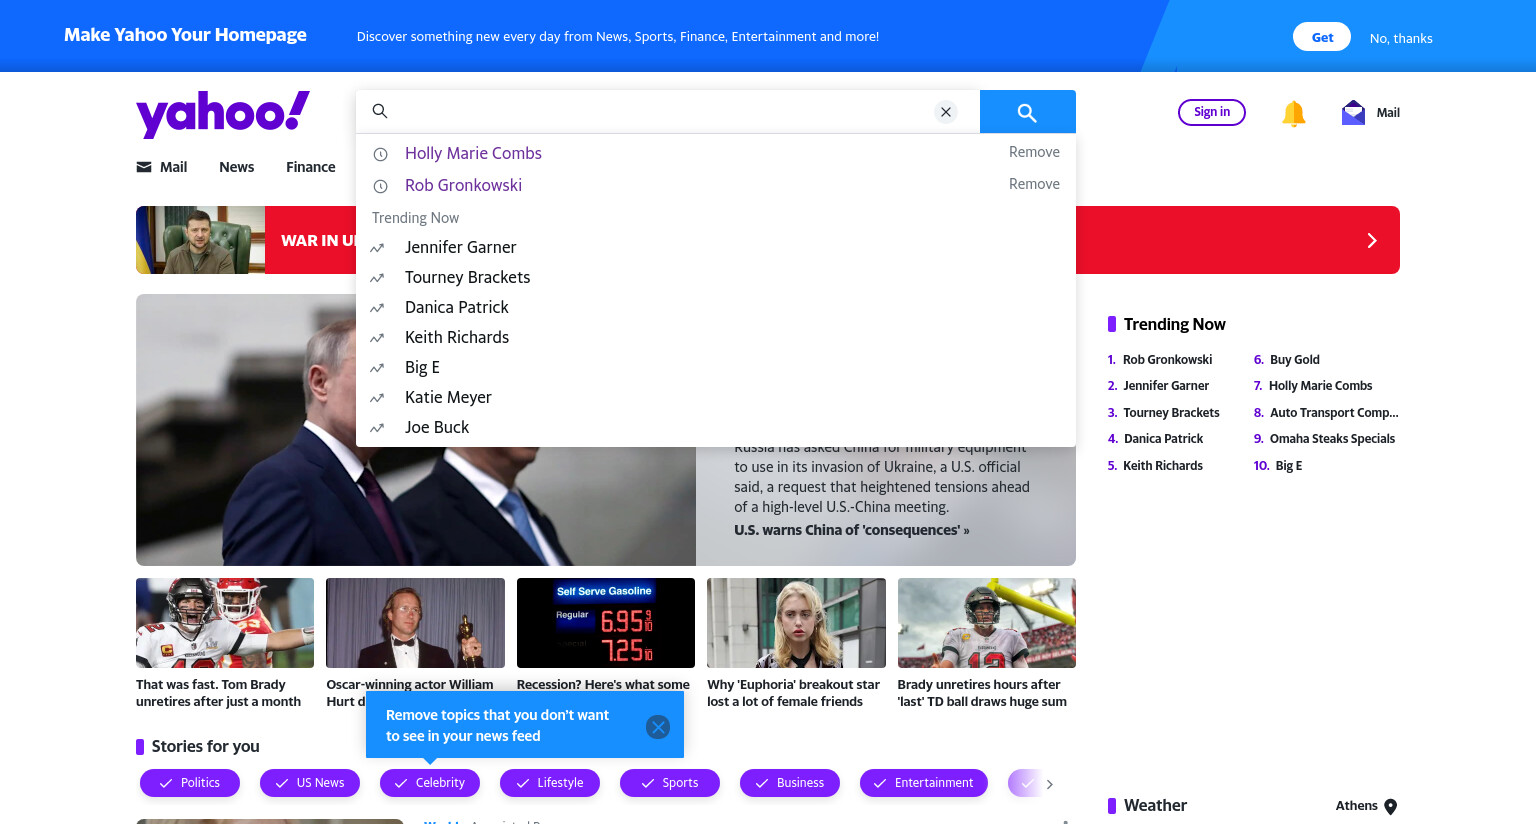Screen dimensions: 1536x824
Task: Click trending arrow icon next to Katie Meyer
Action: point(377,398)
